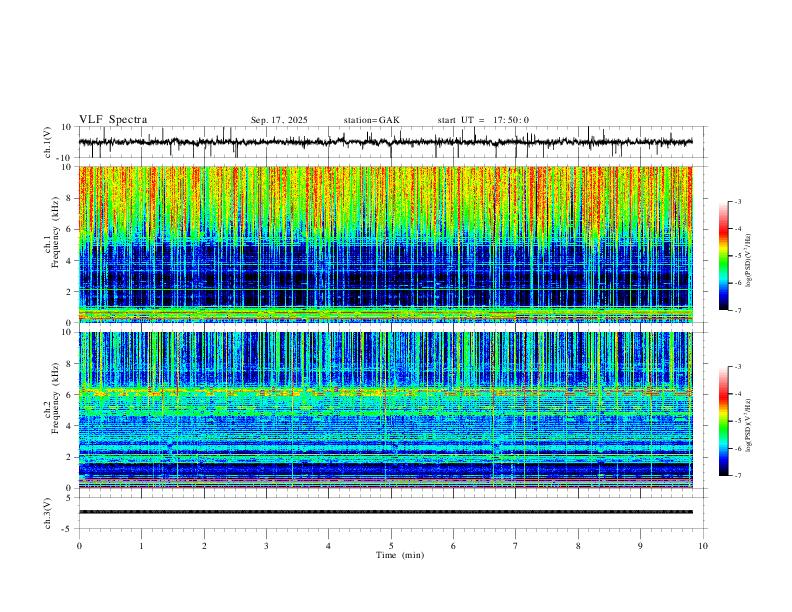Screen dimensions: 792x612
Task: Click the time axis tick label "3"
Action: point(266,546)
